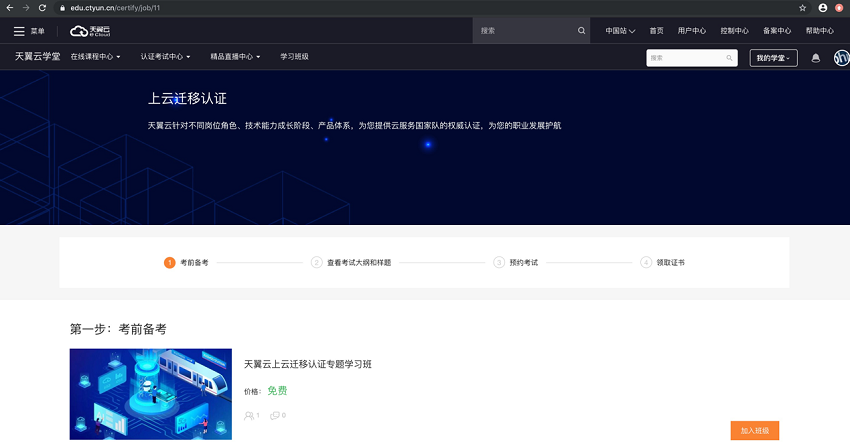Select step 2 查看考试大纲和样题
The height and width of the screenshot is (444, 850).
351,262
